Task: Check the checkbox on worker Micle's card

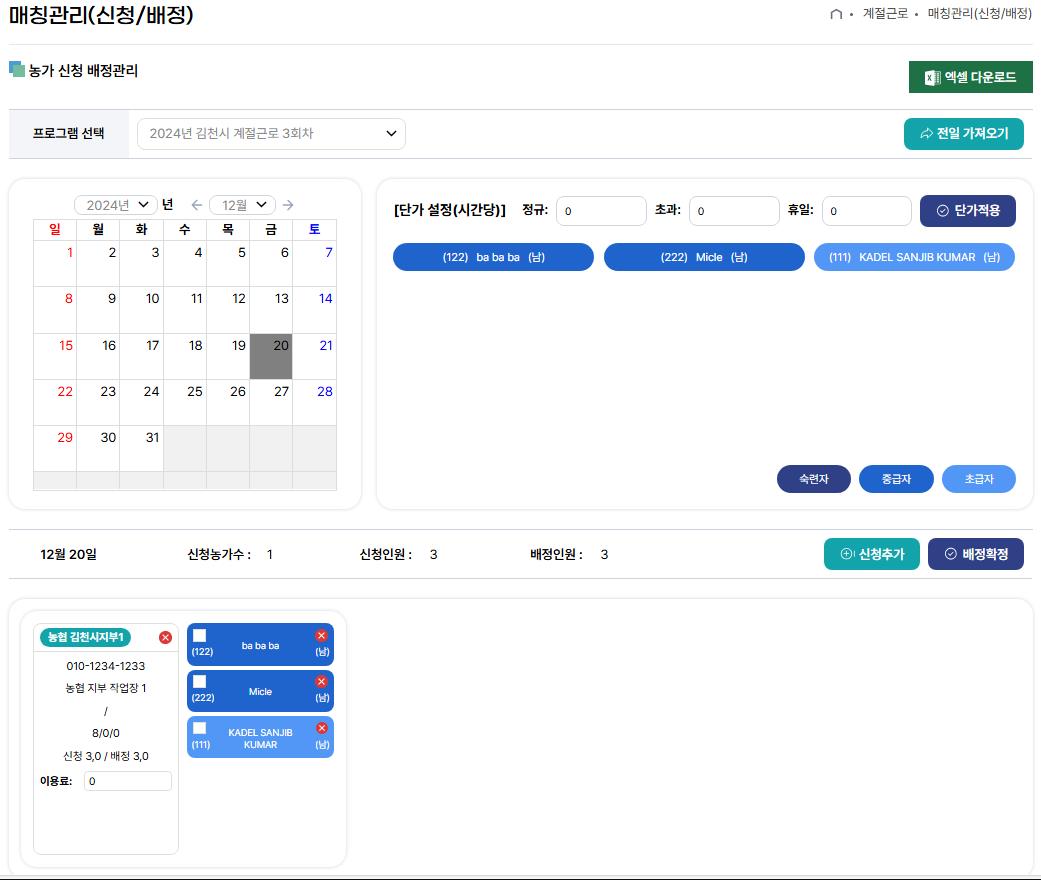Action: [x=199, y=681]
